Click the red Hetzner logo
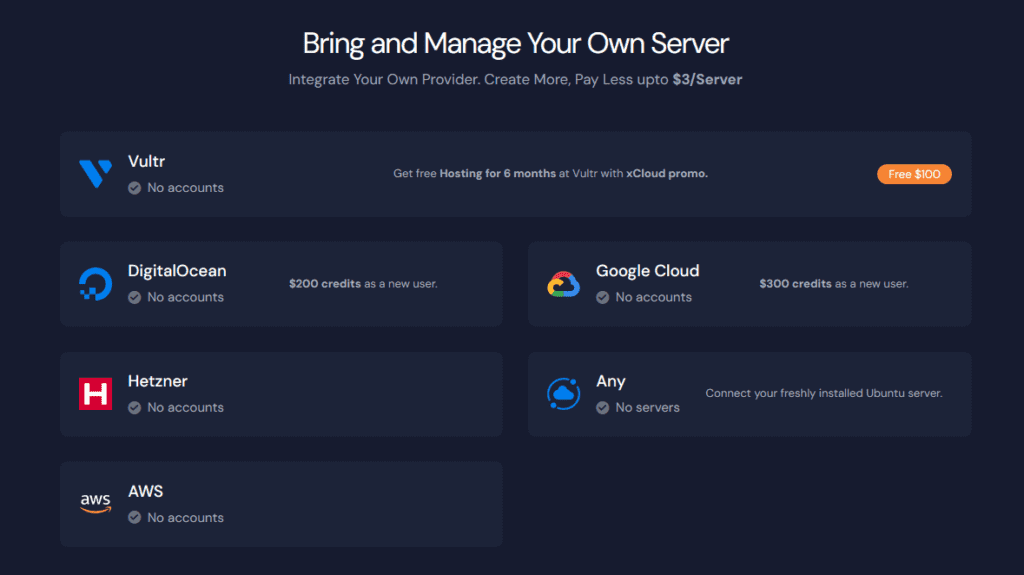Viewport: 1024px width, 575px height. [95, 394]
